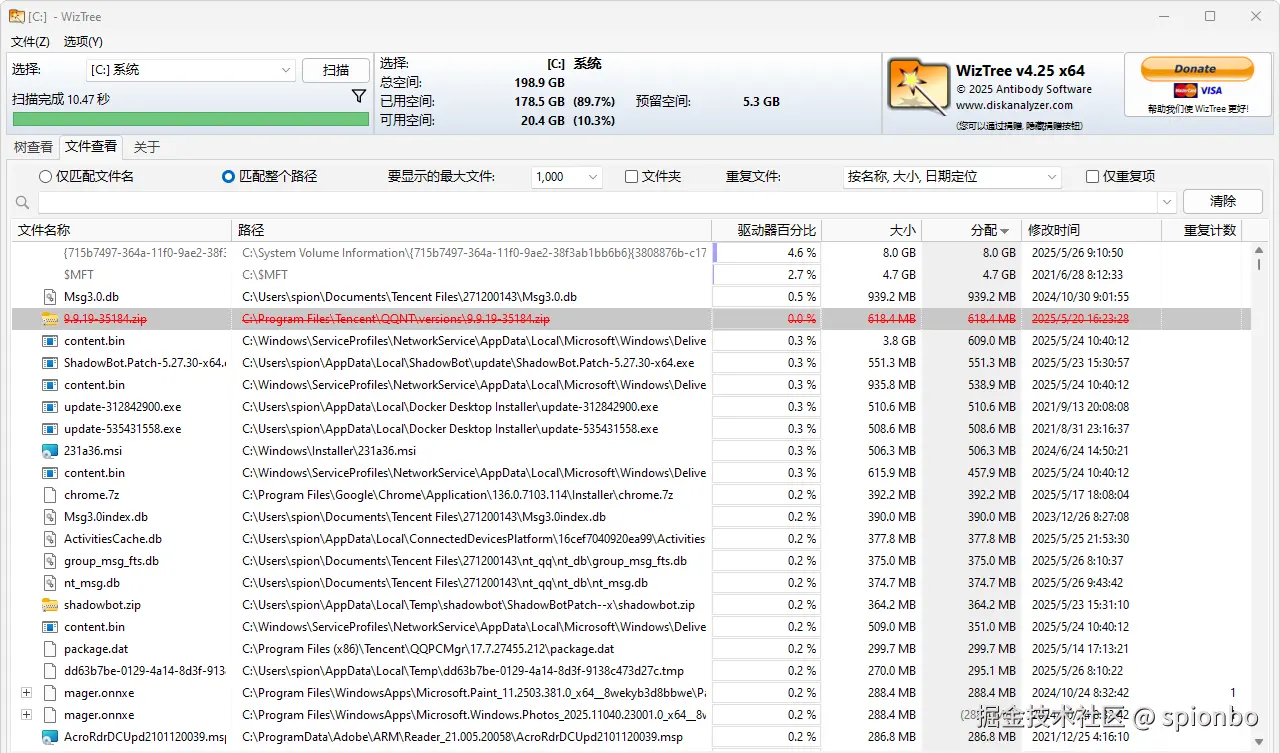
Task: Click the filter funnel icon
Action: point(359,97)
